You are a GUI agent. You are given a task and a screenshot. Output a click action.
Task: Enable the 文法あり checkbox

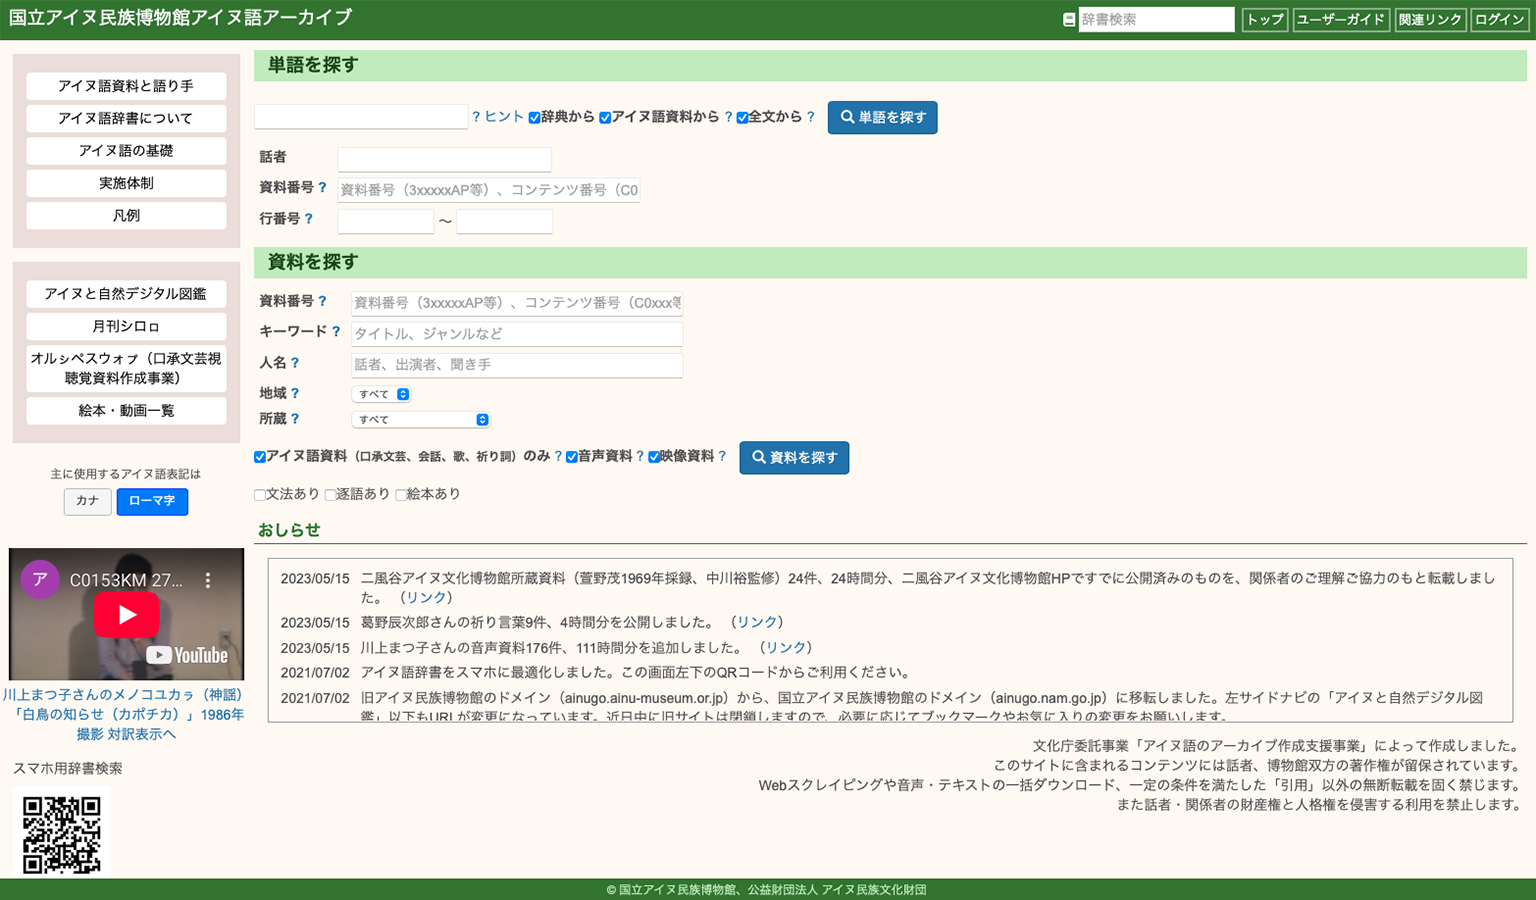[259, 494]
